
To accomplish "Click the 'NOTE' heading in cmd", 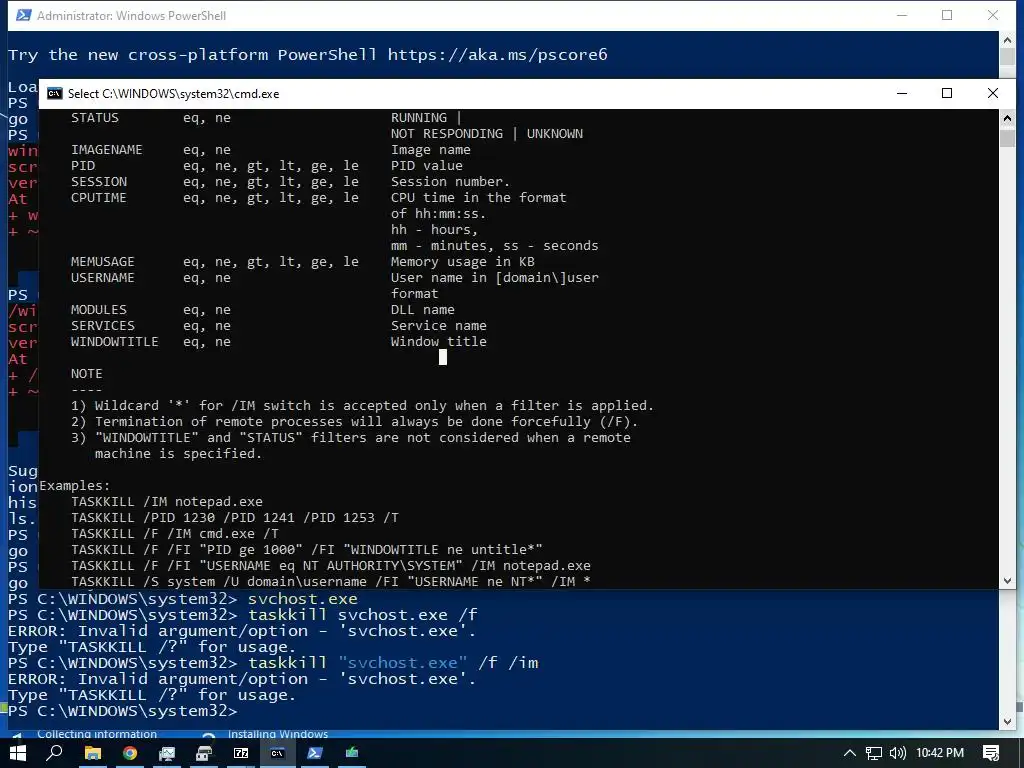I will [87, 374].
